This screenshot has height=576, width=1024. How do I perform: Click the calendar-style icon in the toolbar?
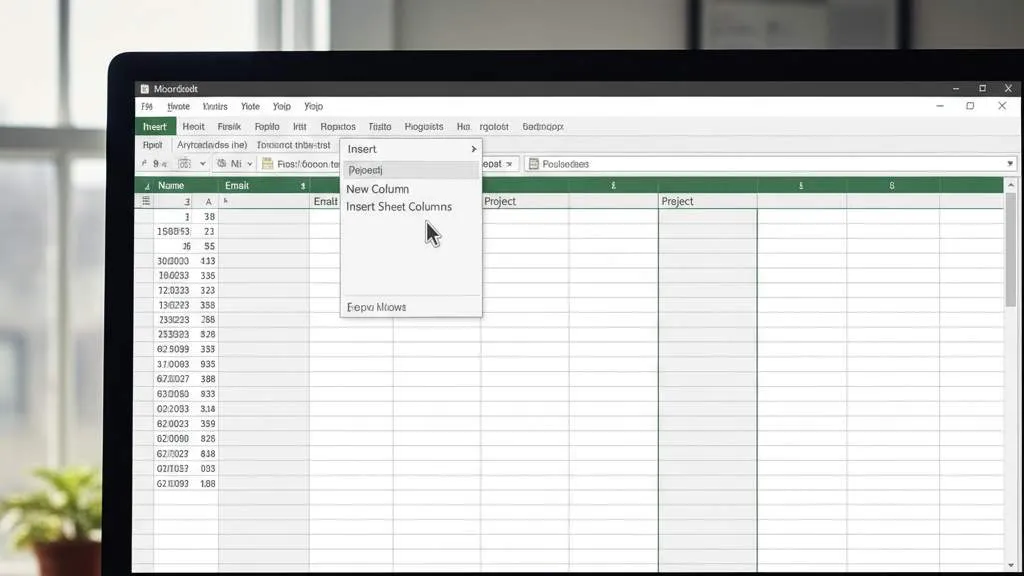[184, 164]
